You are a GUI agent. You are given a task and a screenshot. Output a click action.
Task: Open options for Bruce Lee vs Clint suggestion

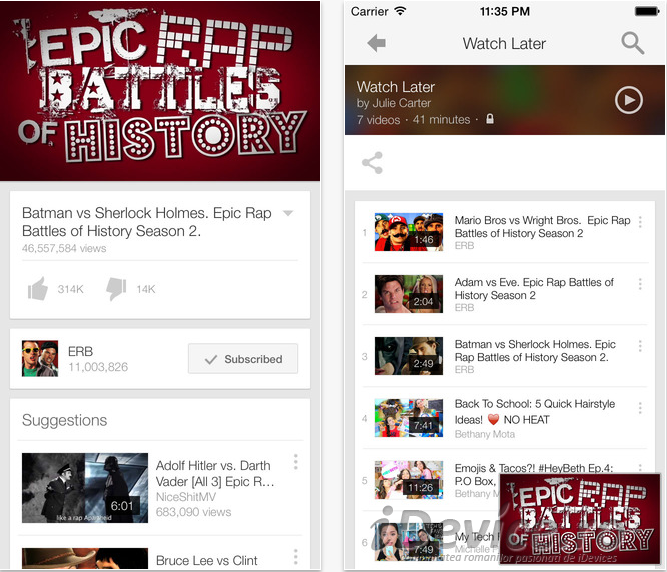(296, 557)
